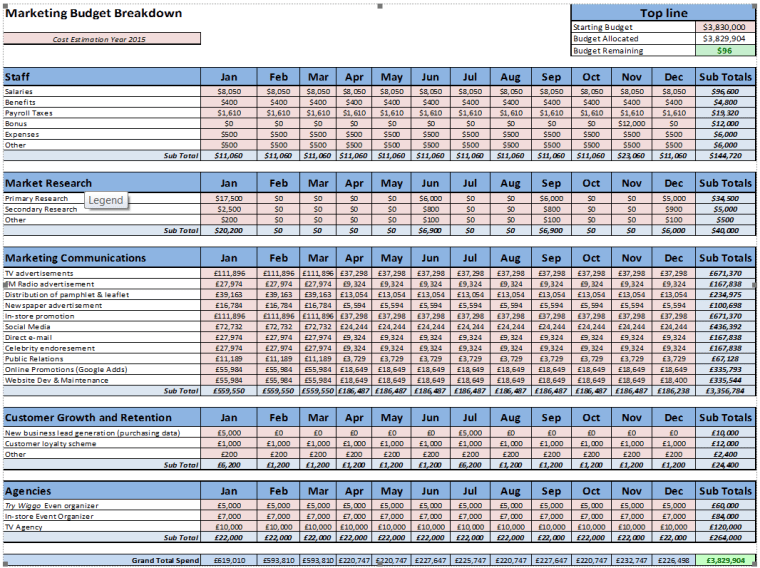Click the TV Agency sub total $120,000

pyautogui.click(x=724, y=527)
